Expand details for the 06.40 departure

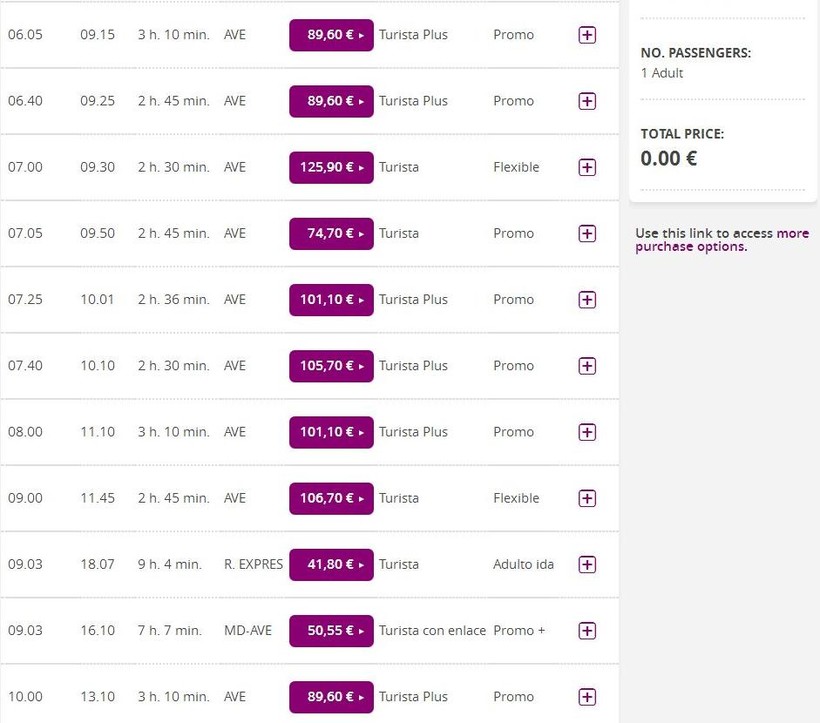(587, 101)
